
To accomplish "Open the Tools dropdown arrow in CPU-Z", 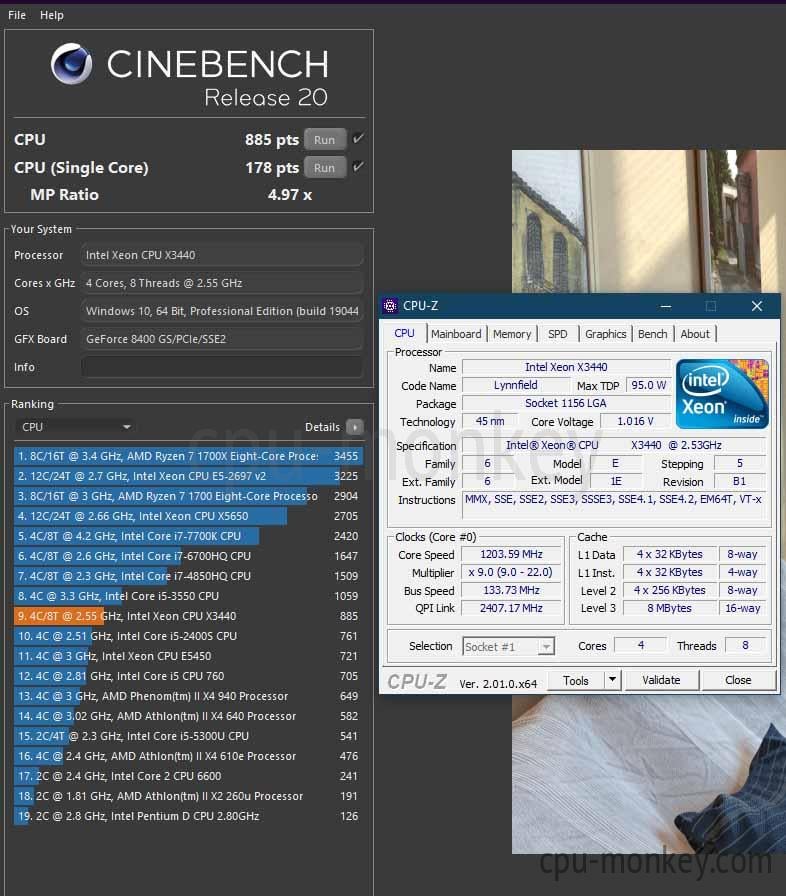I will pyautogui.click(x=612, y=681).
